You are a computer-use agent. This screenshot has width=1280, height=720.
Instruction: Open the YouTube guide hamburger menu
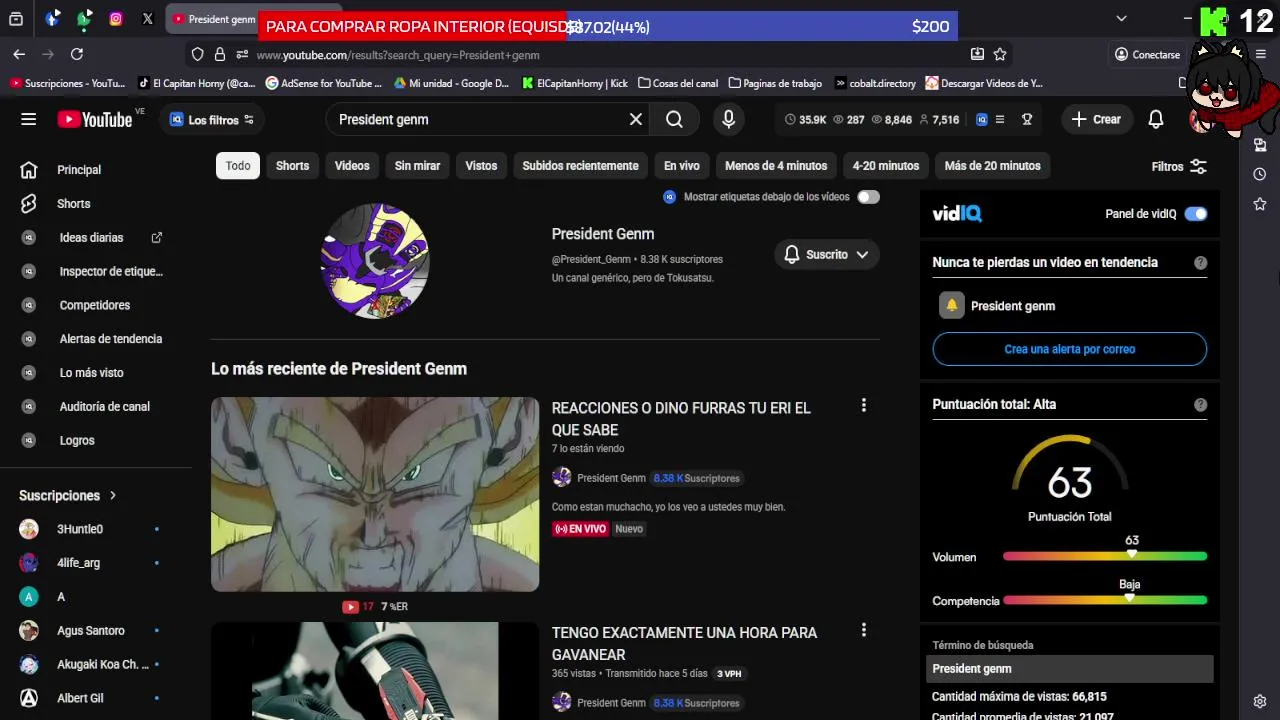pyautogui.click(x=28, y=119)
